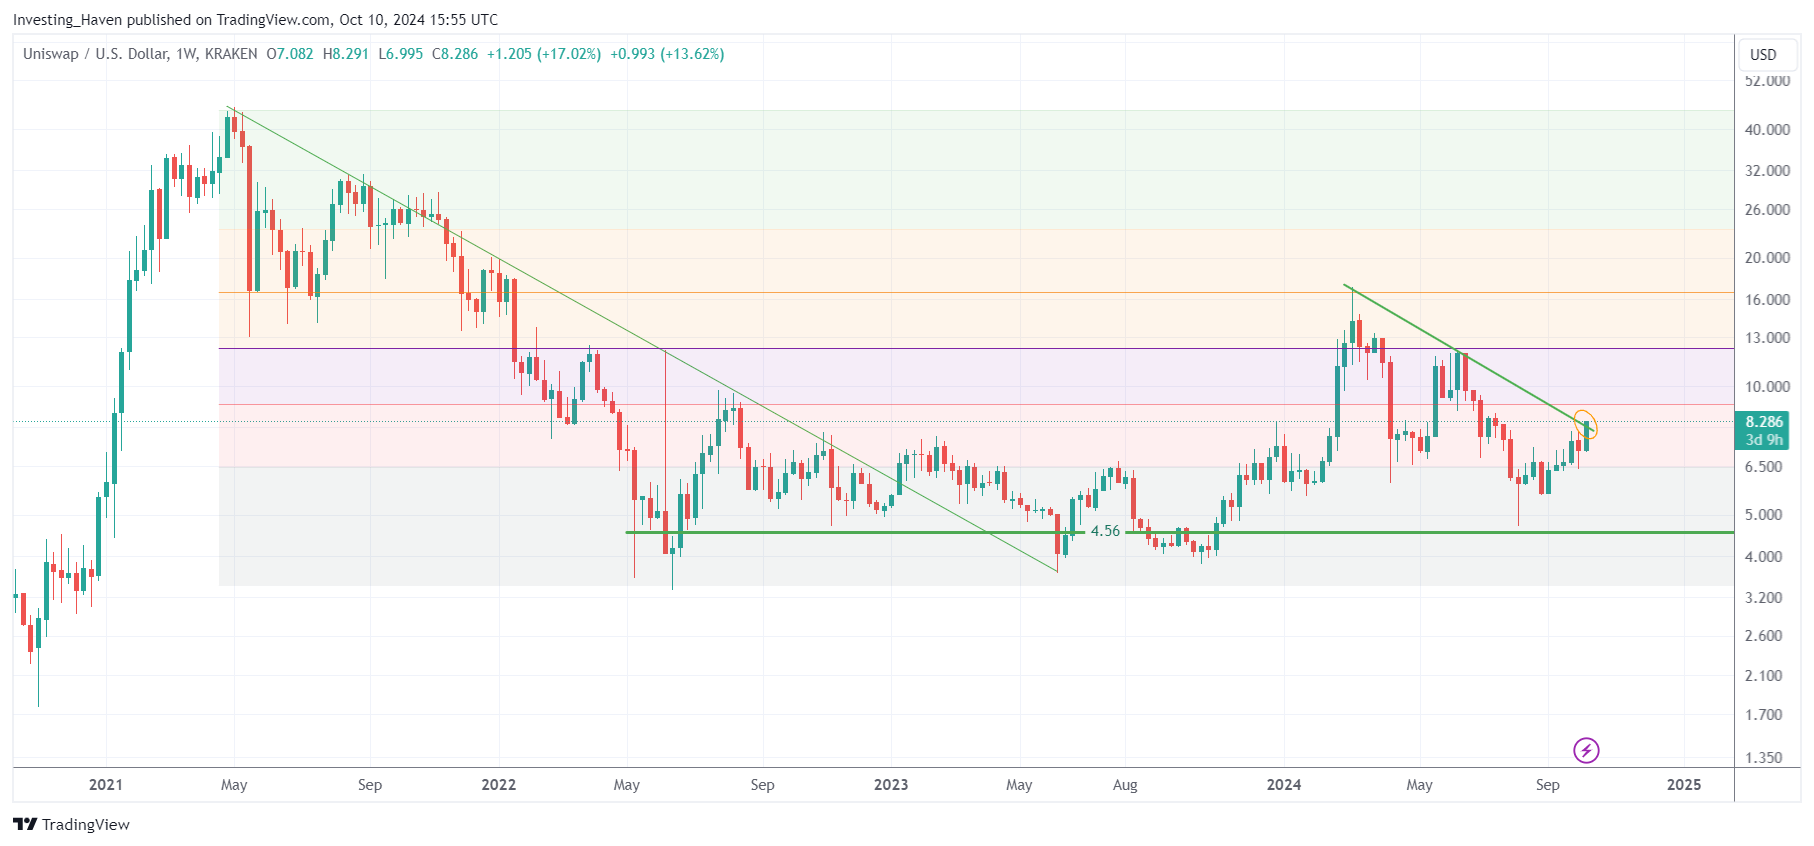Click the 32.000 price axis label
1814x846 pixels.
(x=1767, y=170)
